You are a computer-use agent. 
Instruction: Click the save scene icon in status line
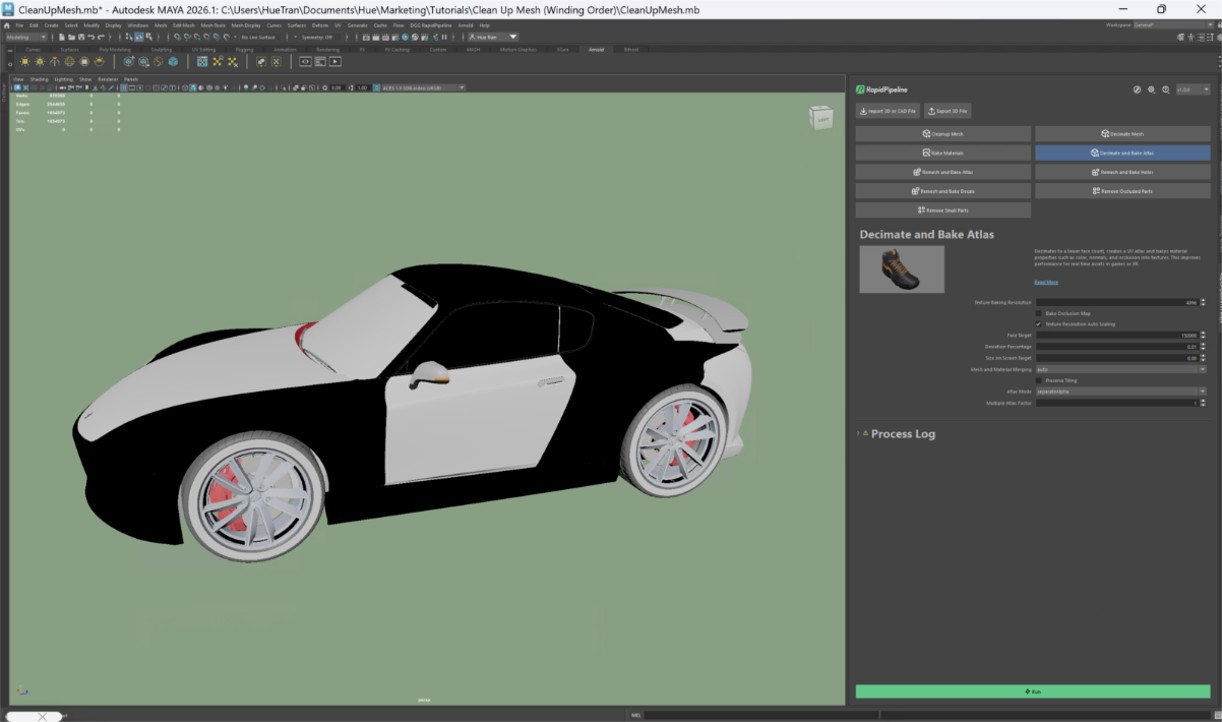tap(81, 37)
